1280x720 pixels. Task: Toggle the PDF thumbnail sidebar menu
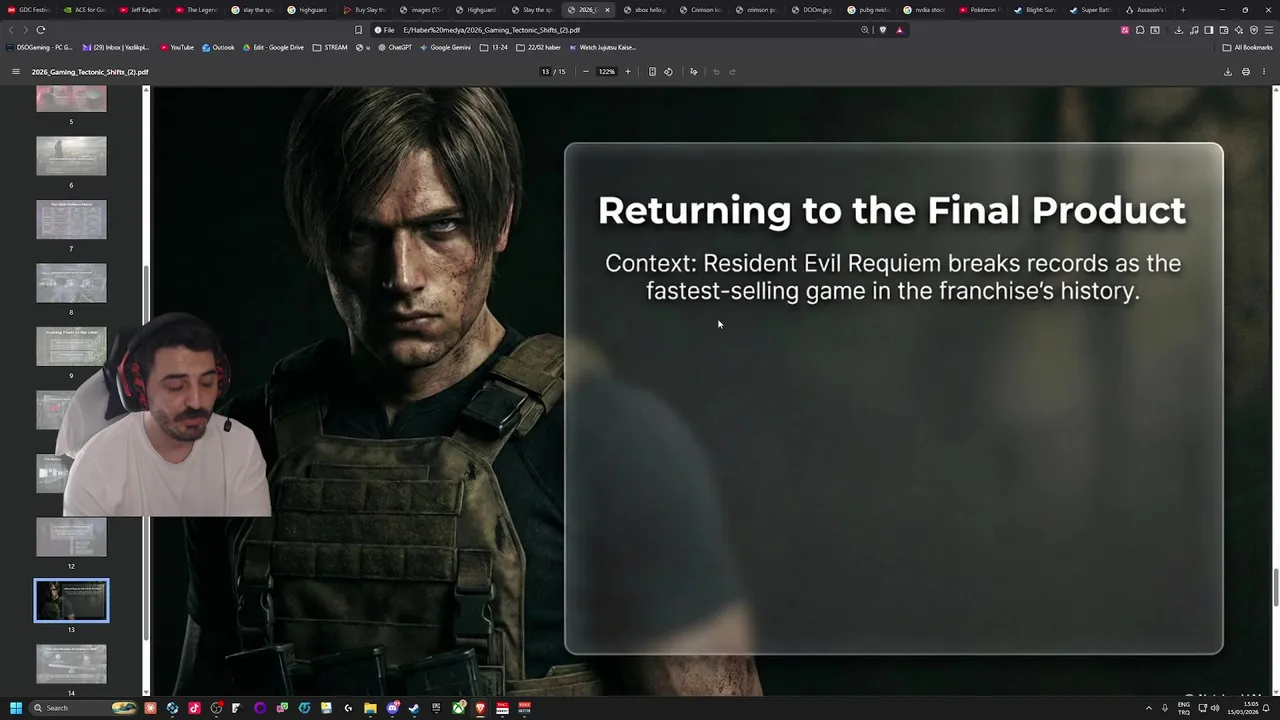click(x=16, y=72)
